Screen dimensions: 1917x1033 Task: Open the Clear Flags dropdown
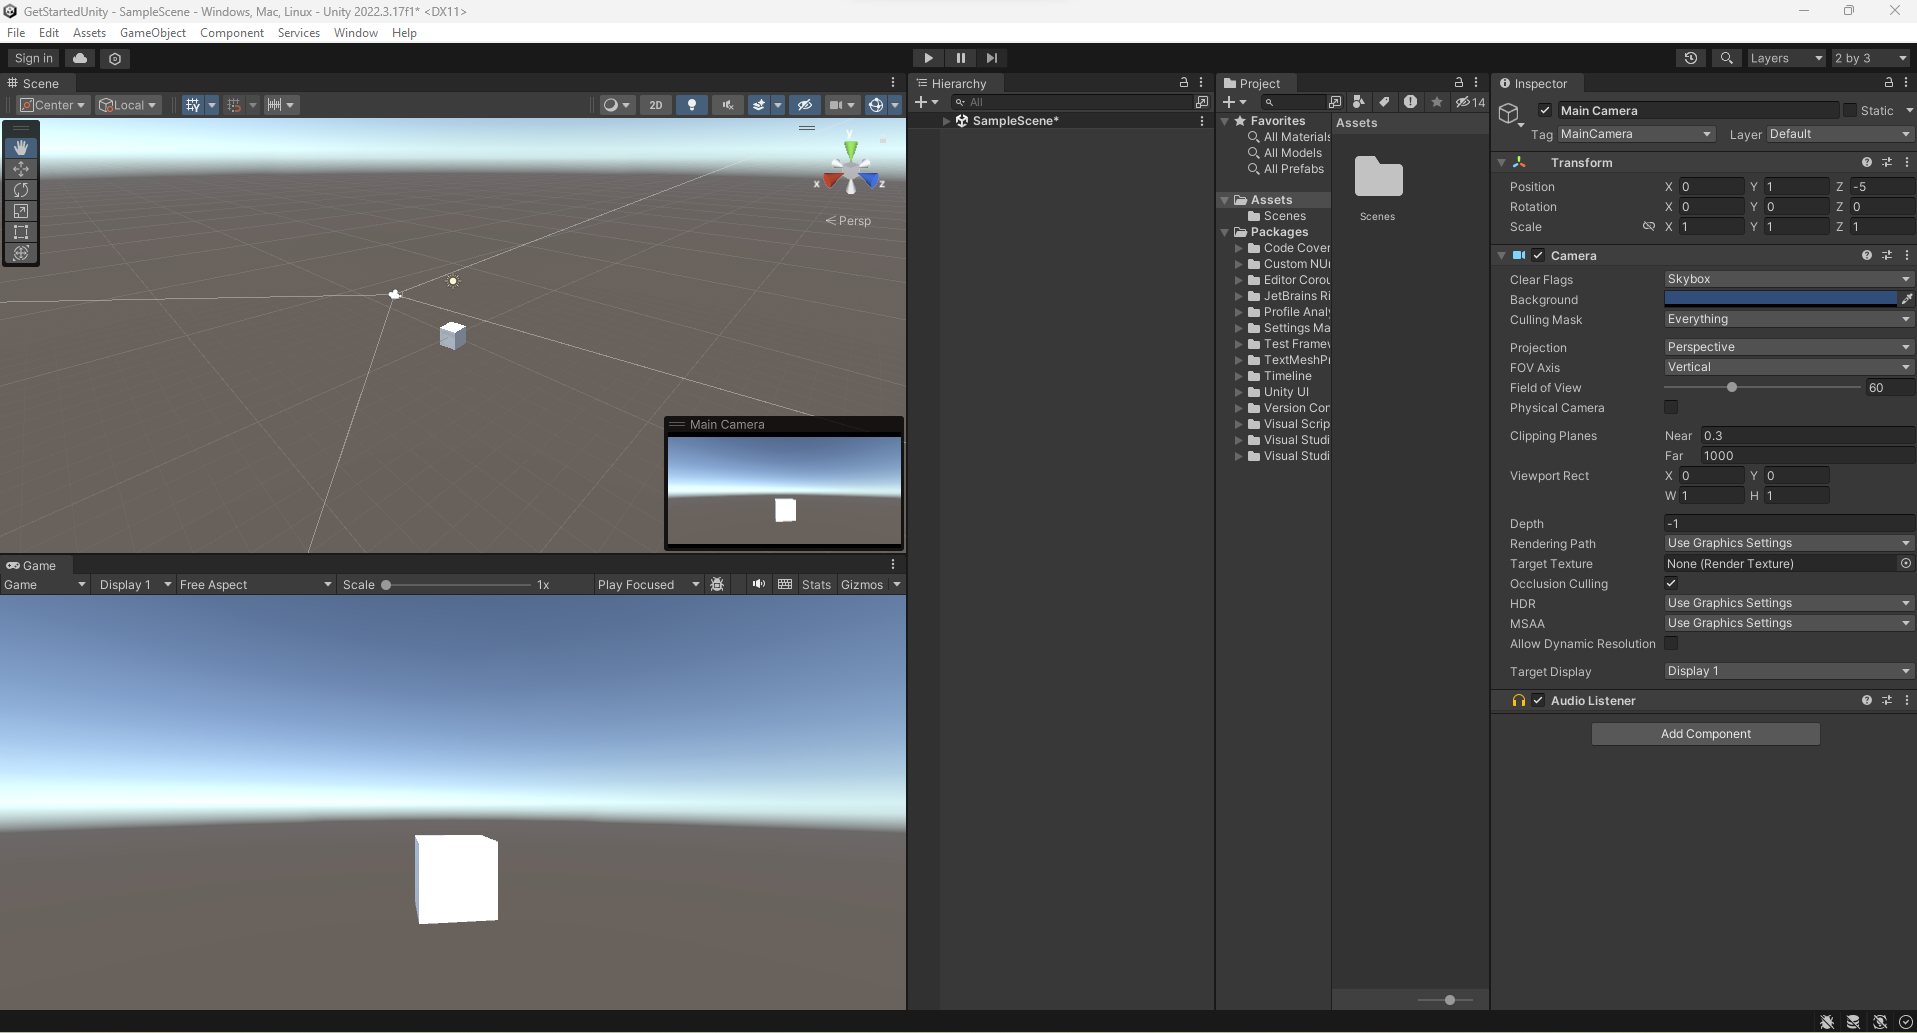pyautogui.click(x=1789, y=279)
